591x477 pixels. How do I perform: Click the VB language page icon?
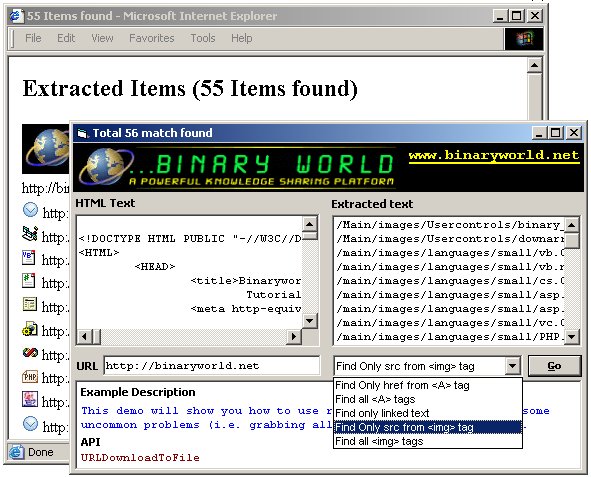(29, 257)
